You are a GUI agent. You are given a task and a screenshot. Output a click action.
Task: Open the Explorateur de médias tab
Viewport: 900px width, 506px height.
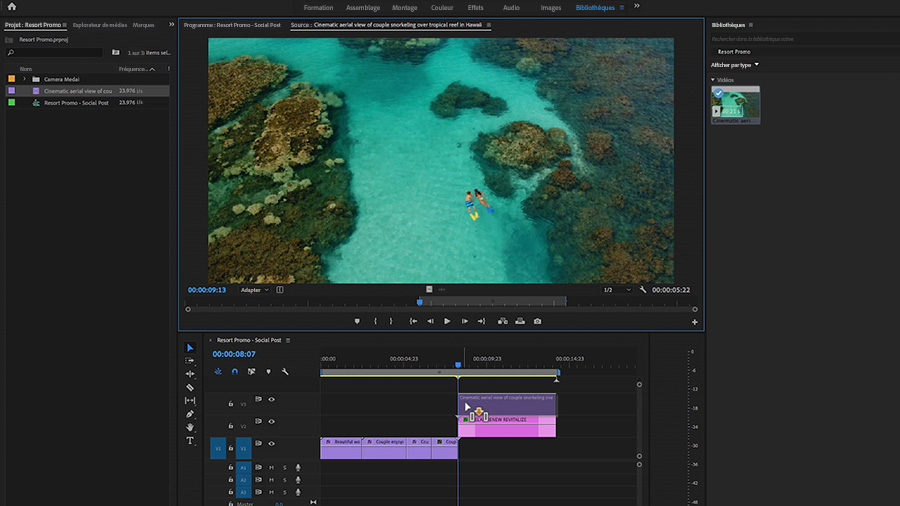(x=102, y=25)
